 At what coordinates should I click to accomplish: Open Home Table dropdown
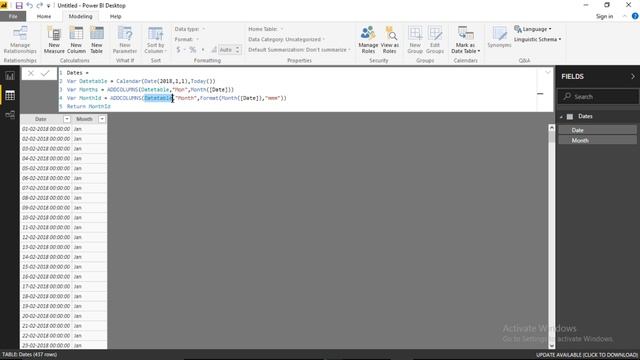point(265,29)
